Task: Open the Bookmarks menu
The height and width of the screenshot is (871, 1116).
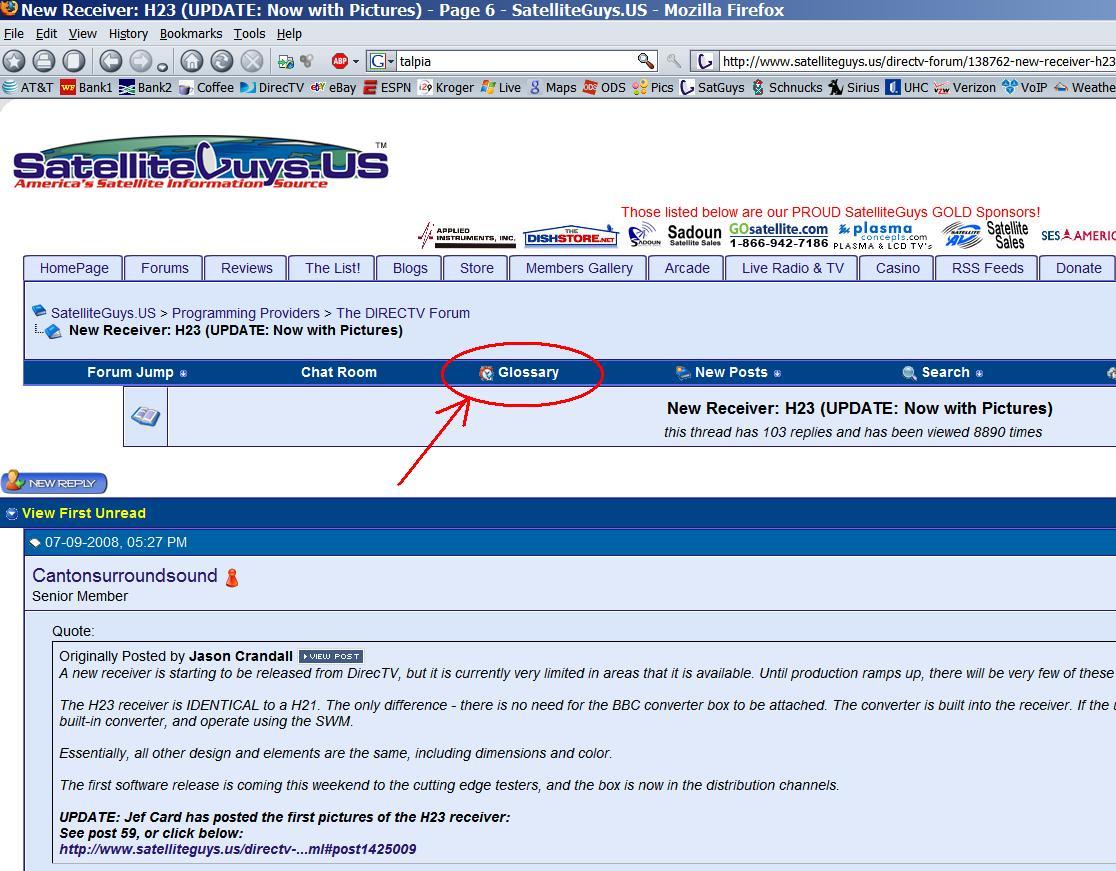Action: coord(191,33)
